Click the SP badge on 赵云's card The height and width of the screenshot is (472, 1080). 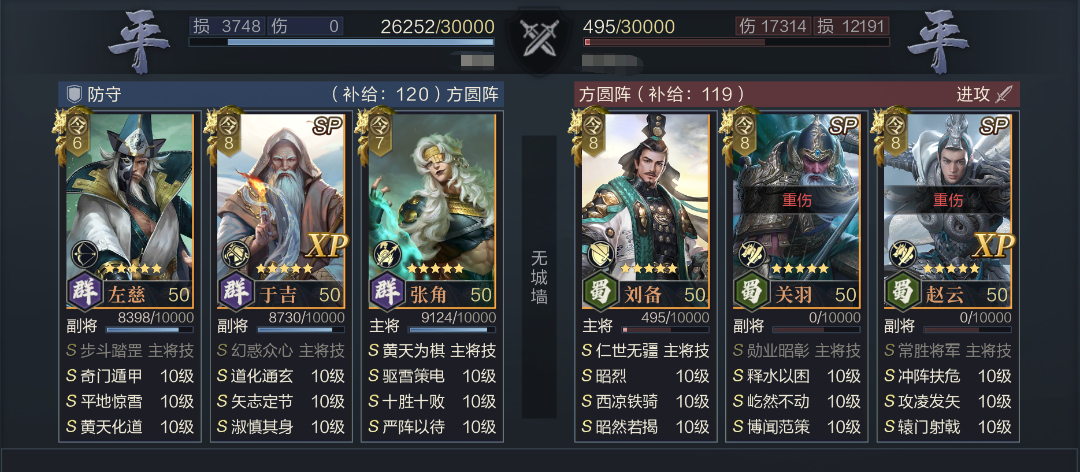(994, 125)
